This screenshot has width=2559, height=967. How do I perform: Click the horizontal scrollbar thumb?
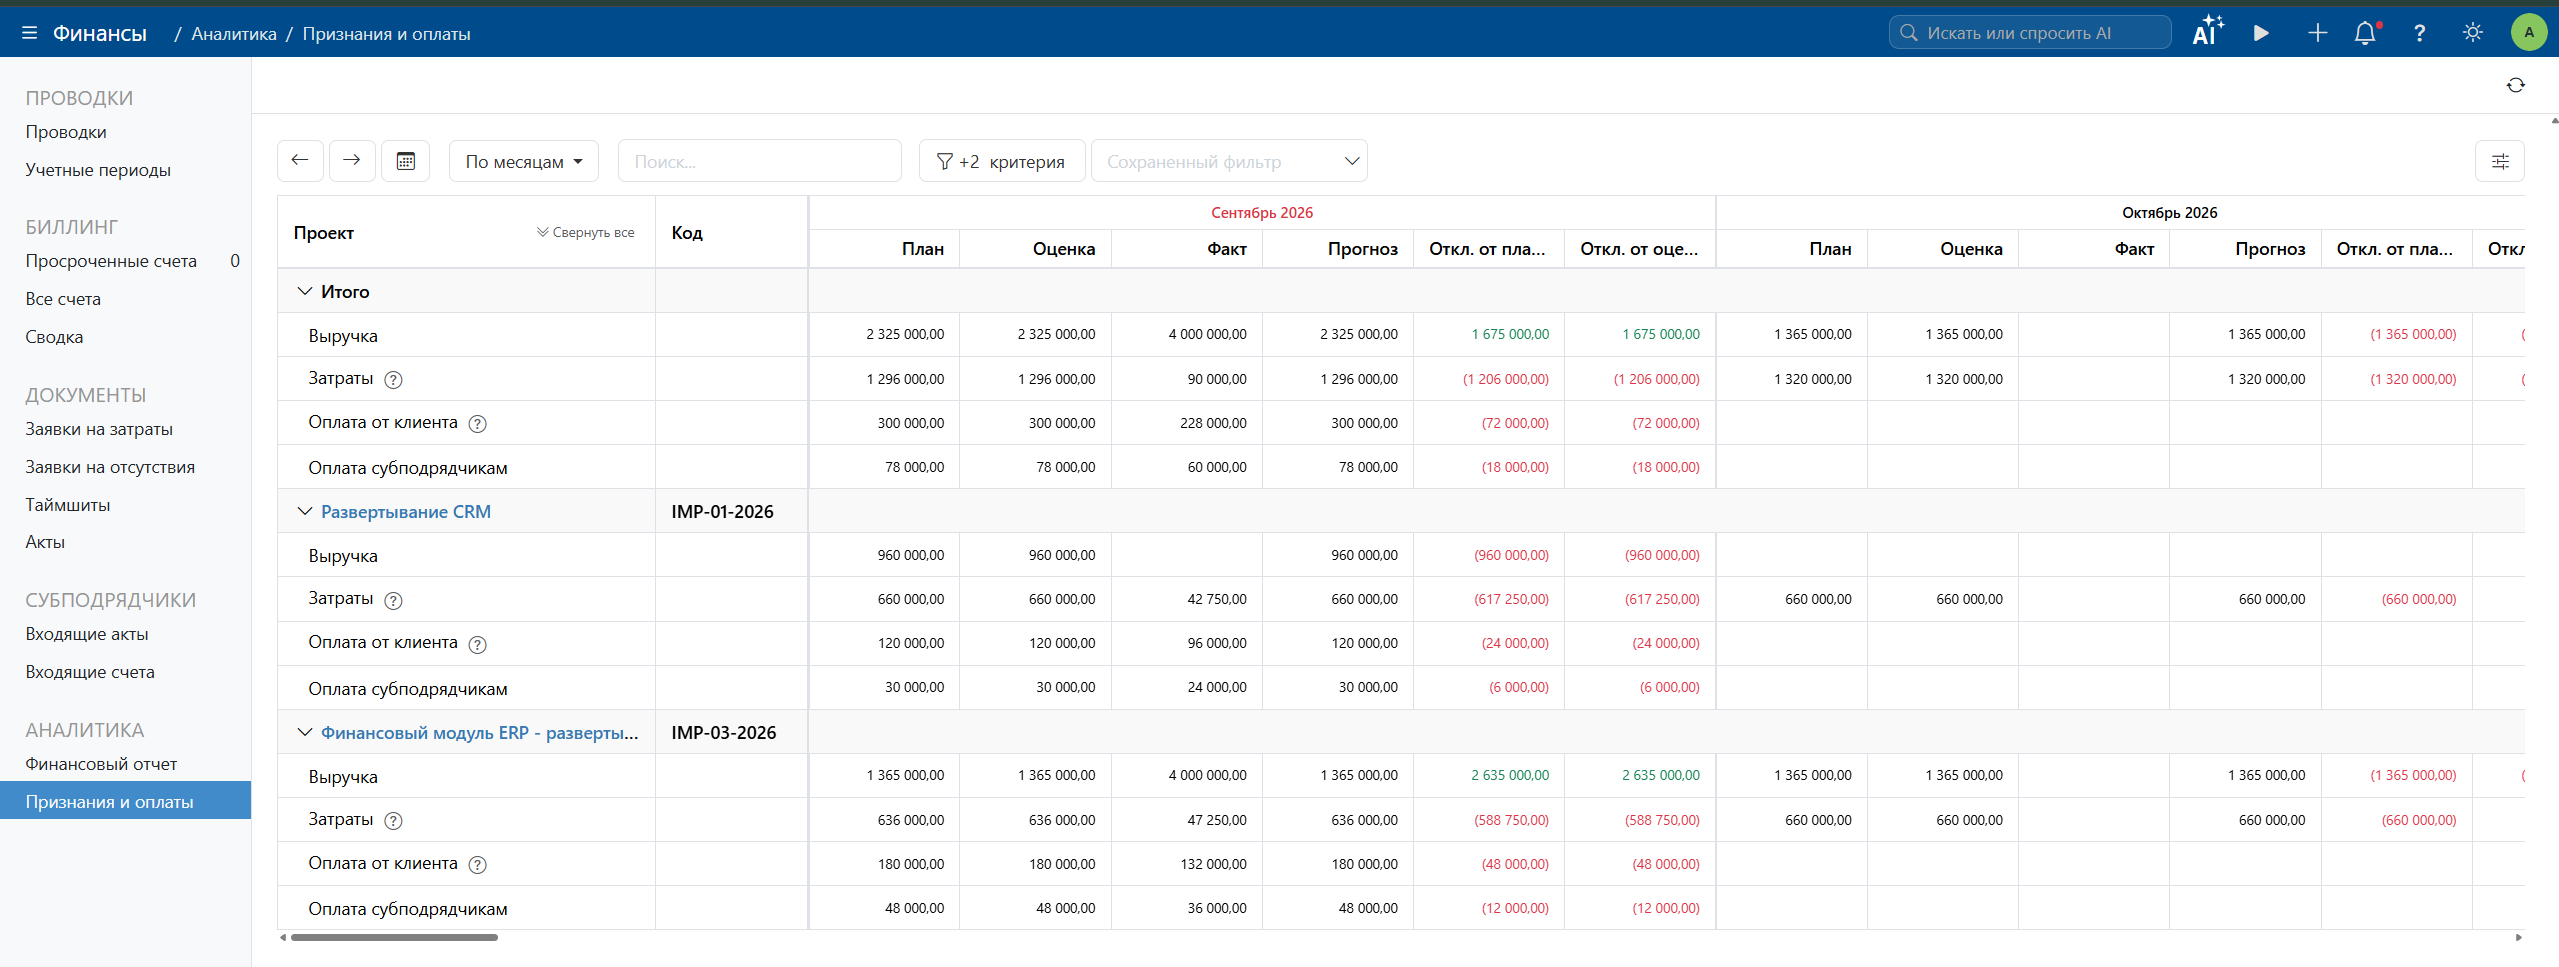pyautogui.click(x=394, y=938)
